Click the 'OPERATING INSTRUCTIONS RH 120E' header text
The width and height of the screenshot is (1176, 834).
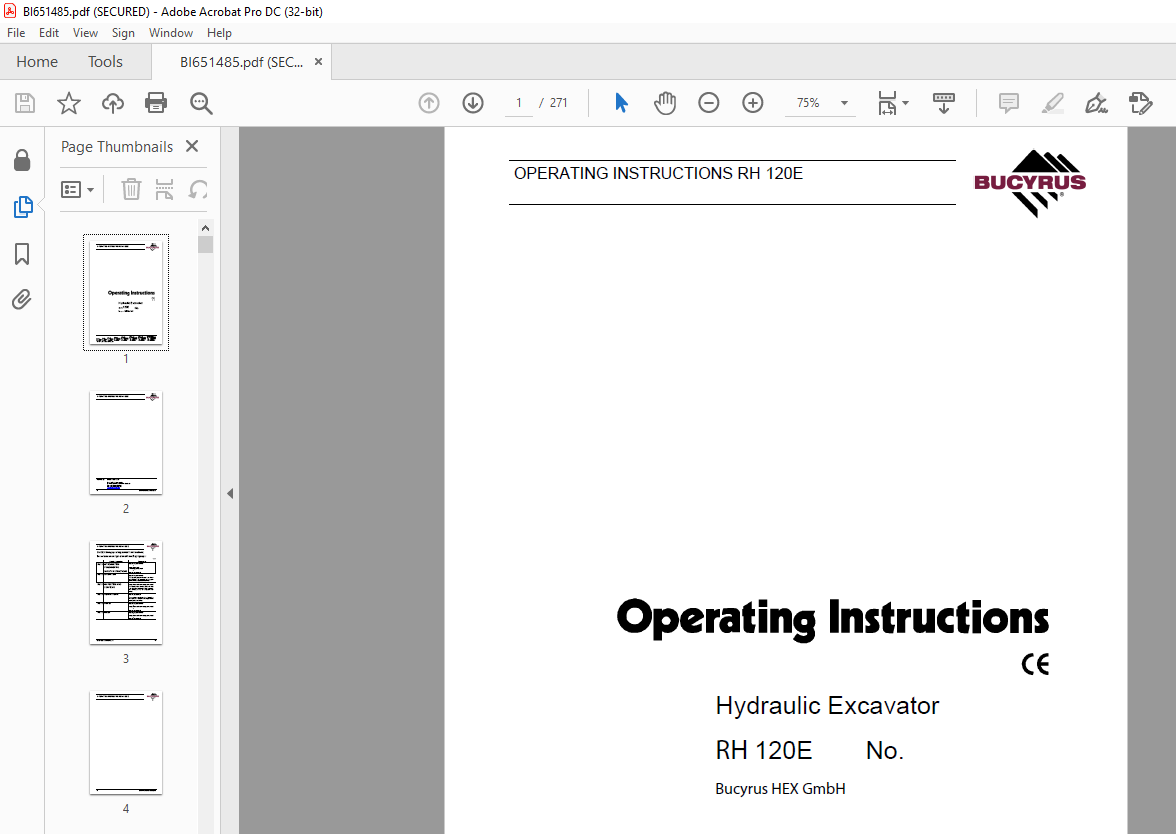coord(658,173)
